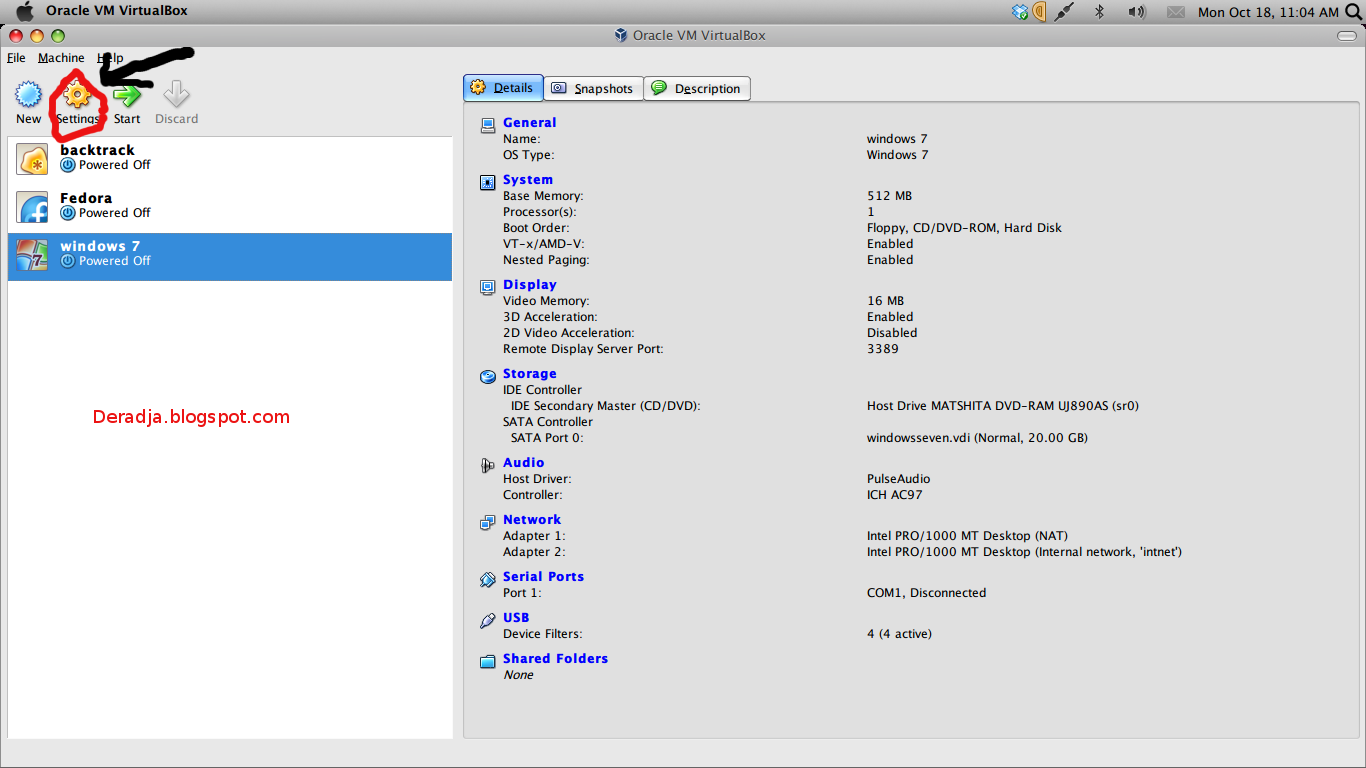Switch to the Details tab
Viewport: 1366px width, 768px height.
click(503, 88)
